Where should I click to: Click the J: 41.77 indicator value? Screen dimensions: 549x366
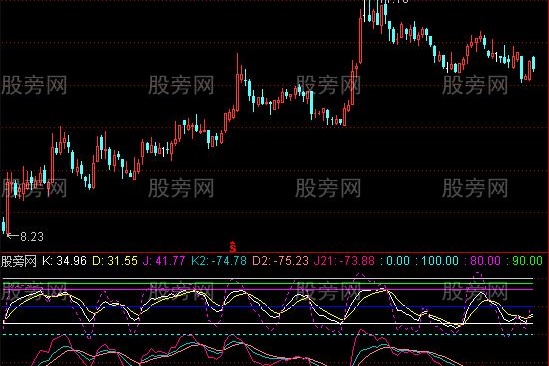(164, 261)
